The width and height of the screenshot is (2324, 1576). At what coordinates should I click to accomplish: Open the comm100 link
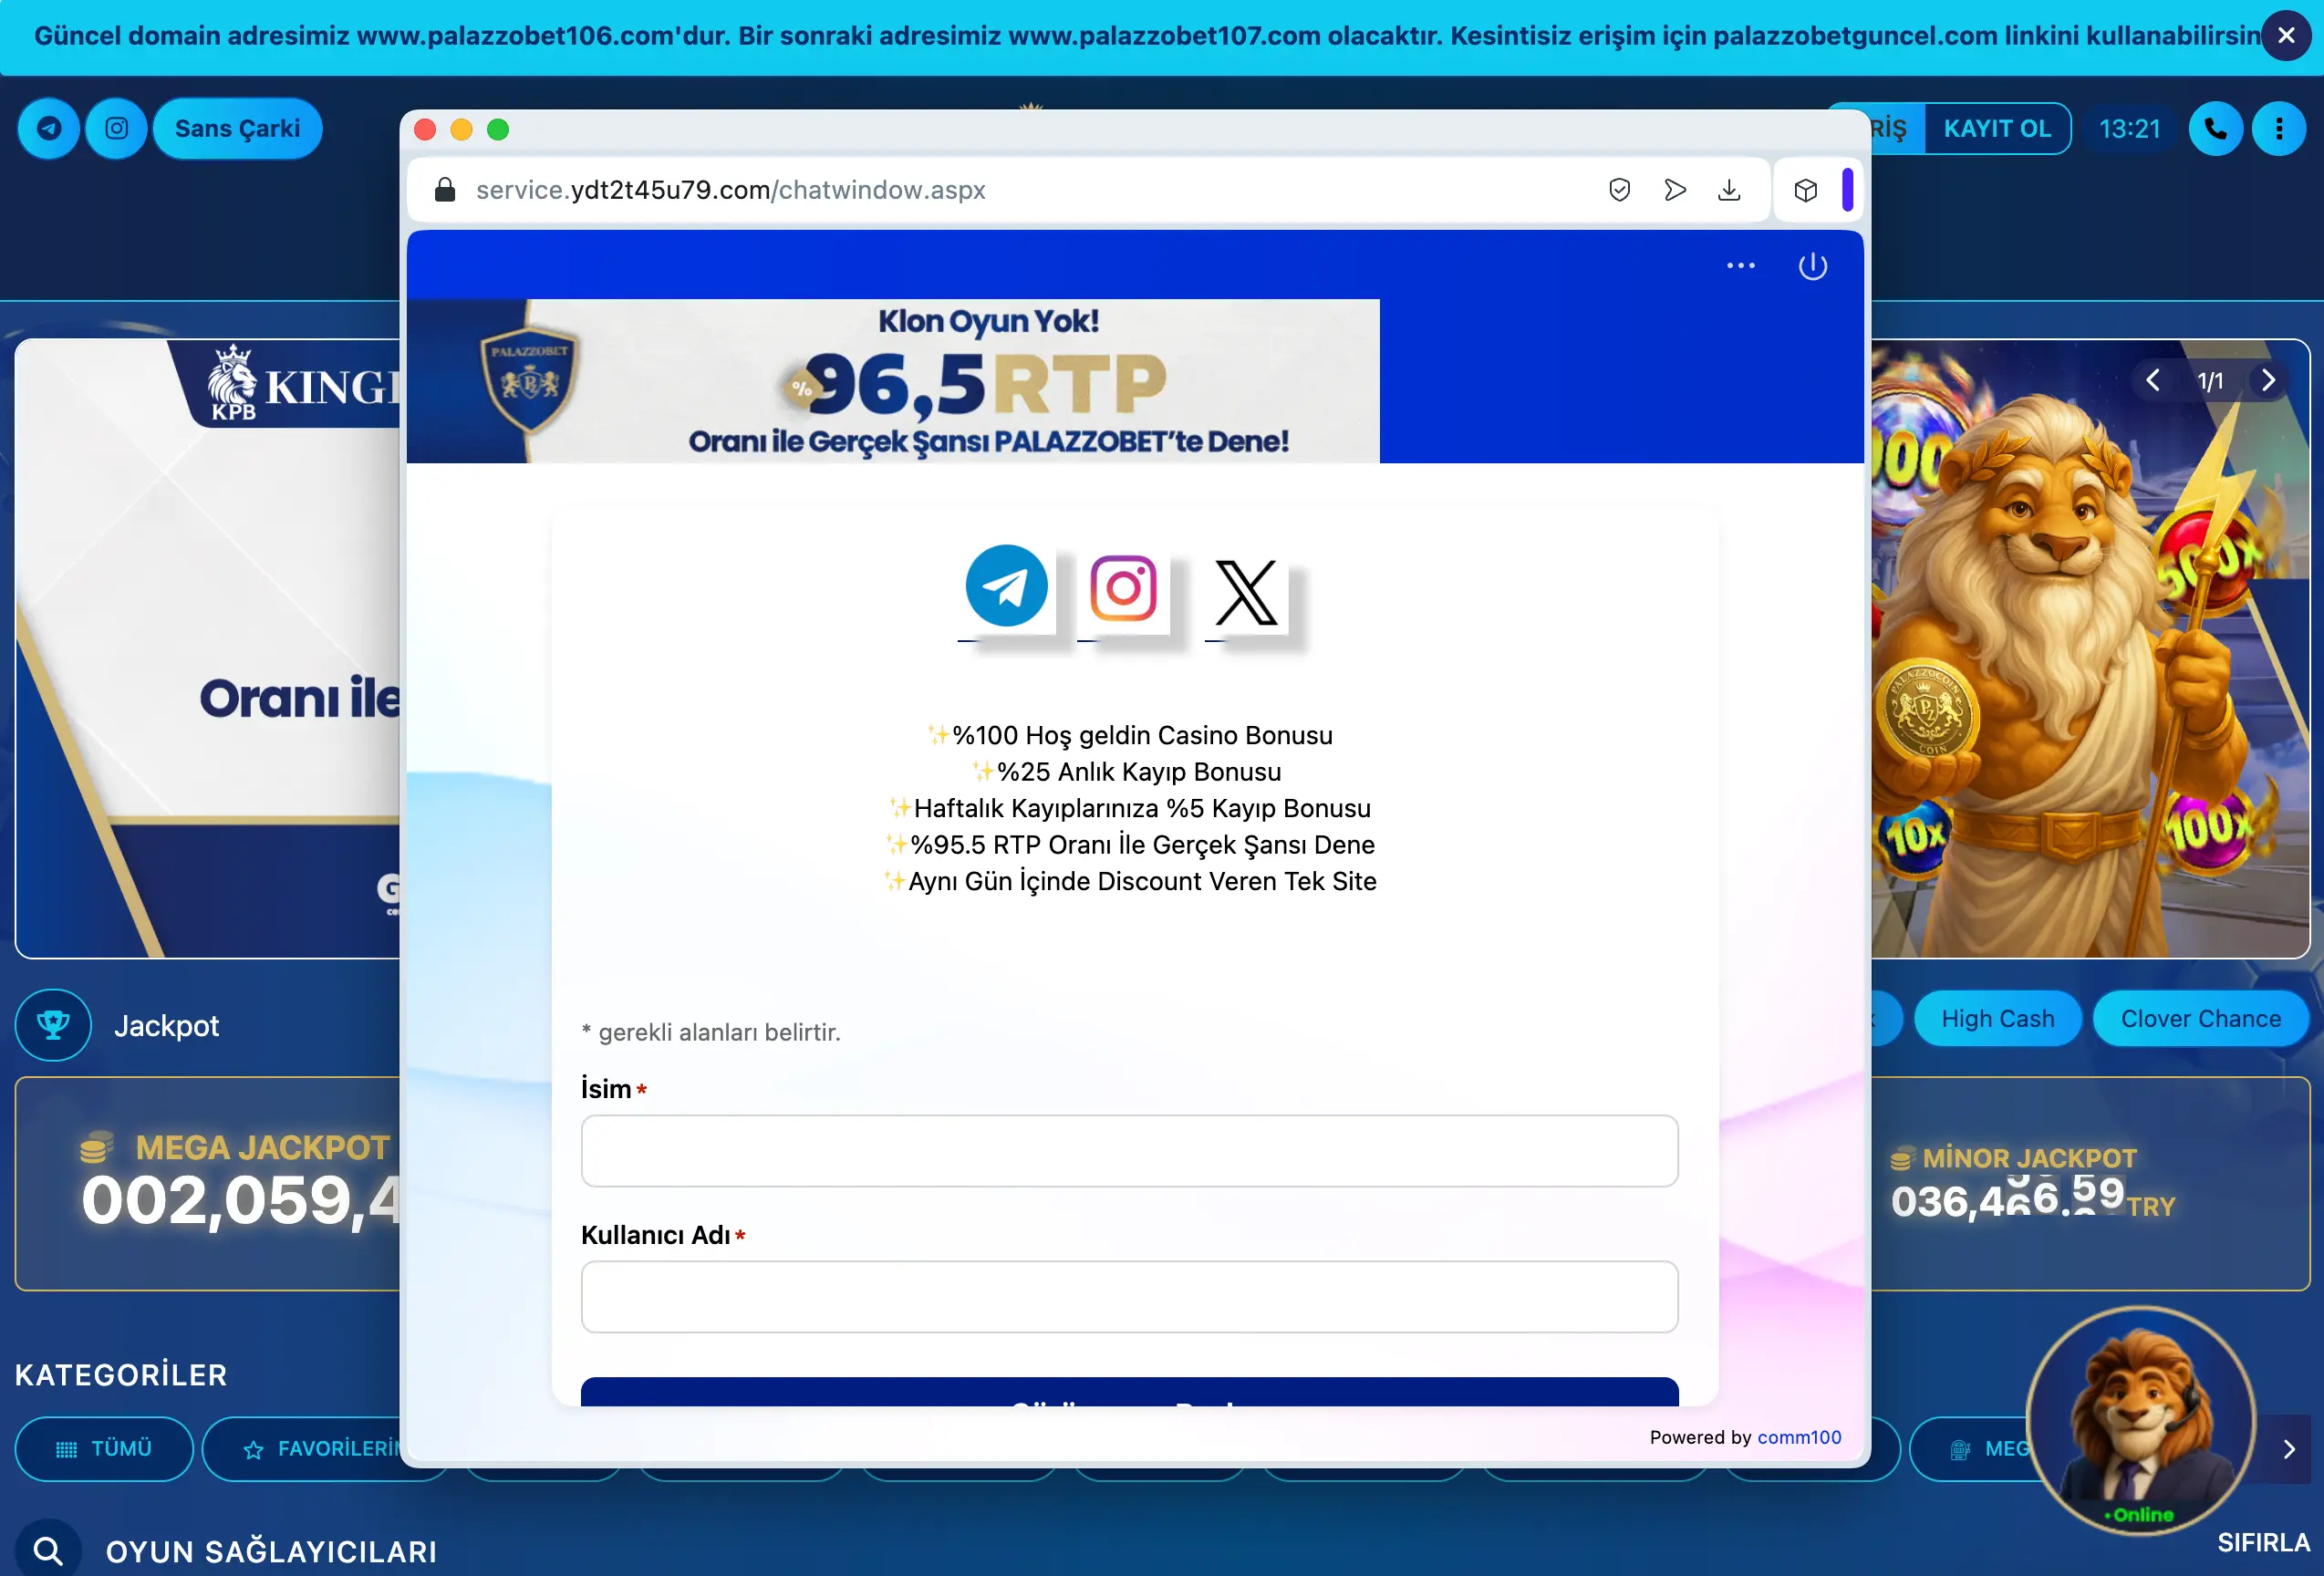pyautogui.click(x=1798, y=1437)
